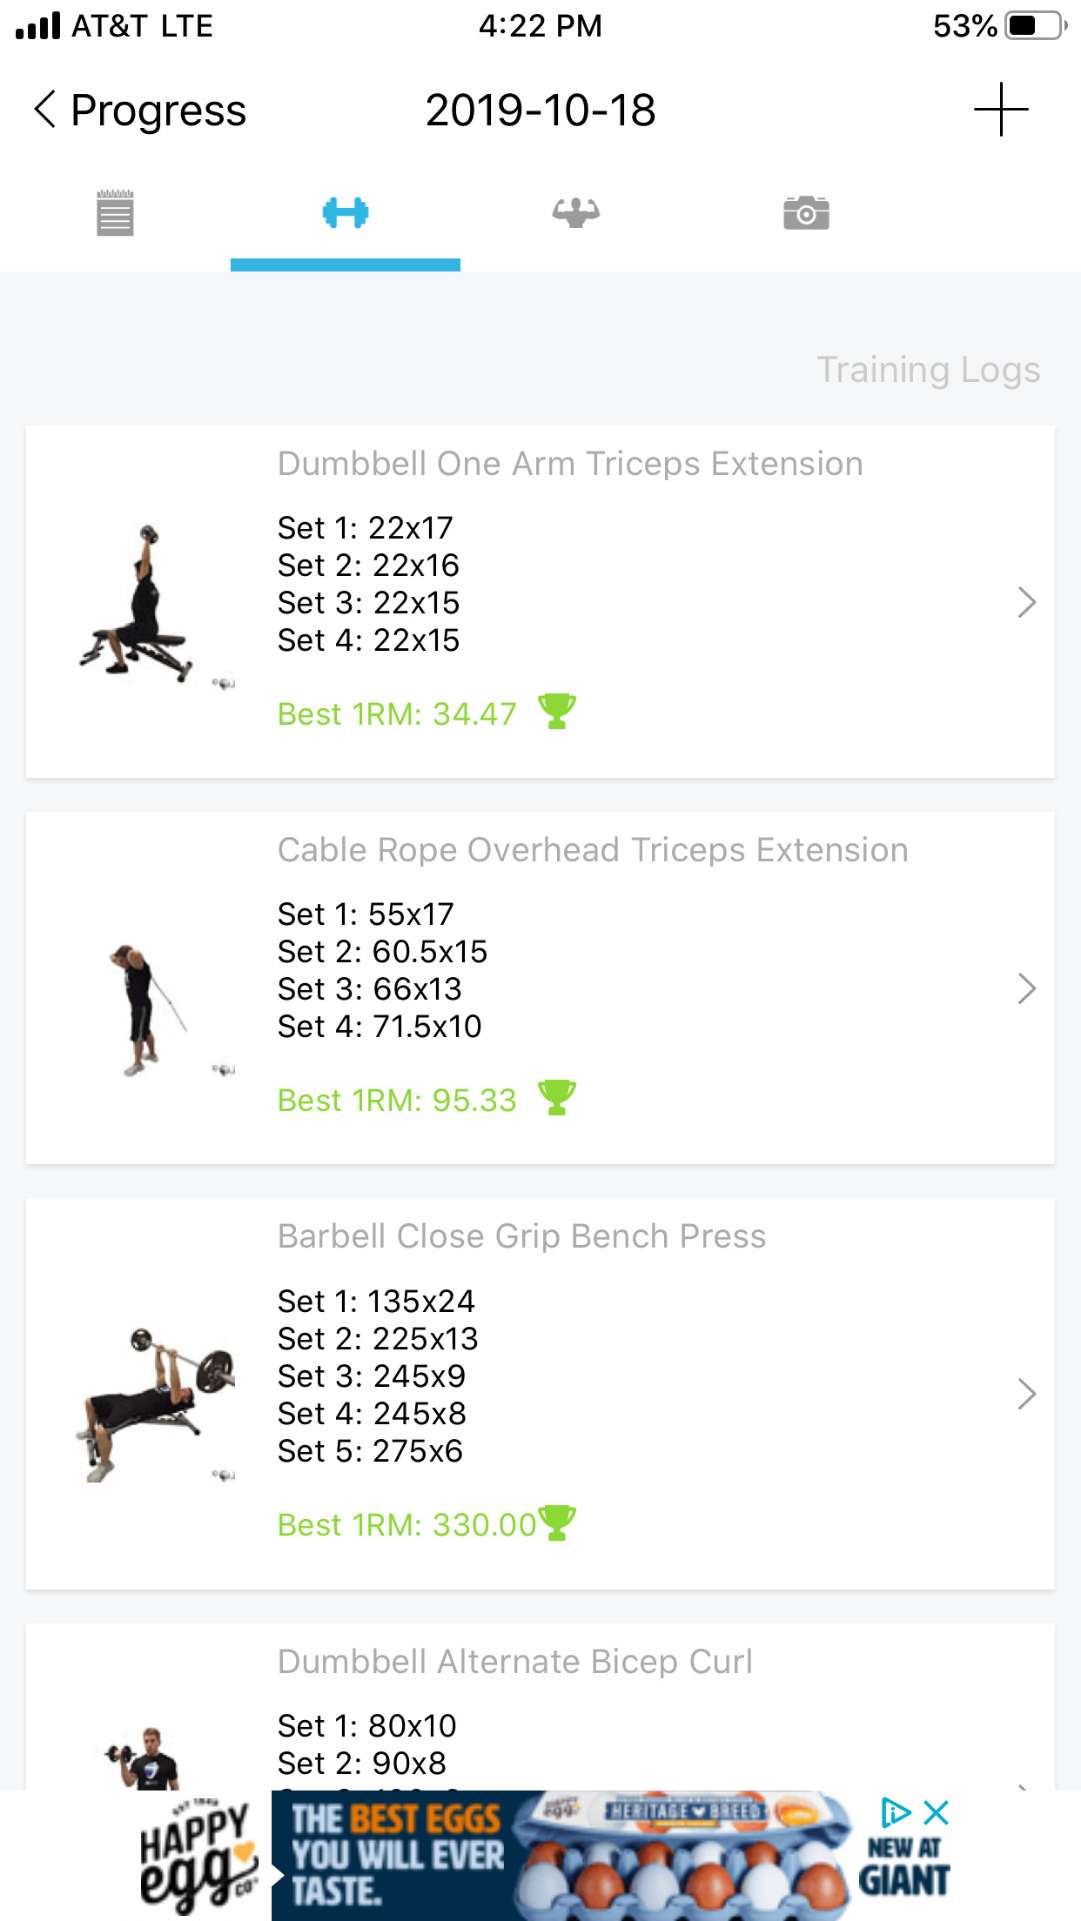Expand Dumbbell One Arm Triceps Extension chevron
The width and height of the screenshot is (1081, 1921).
click(1026, 602)
